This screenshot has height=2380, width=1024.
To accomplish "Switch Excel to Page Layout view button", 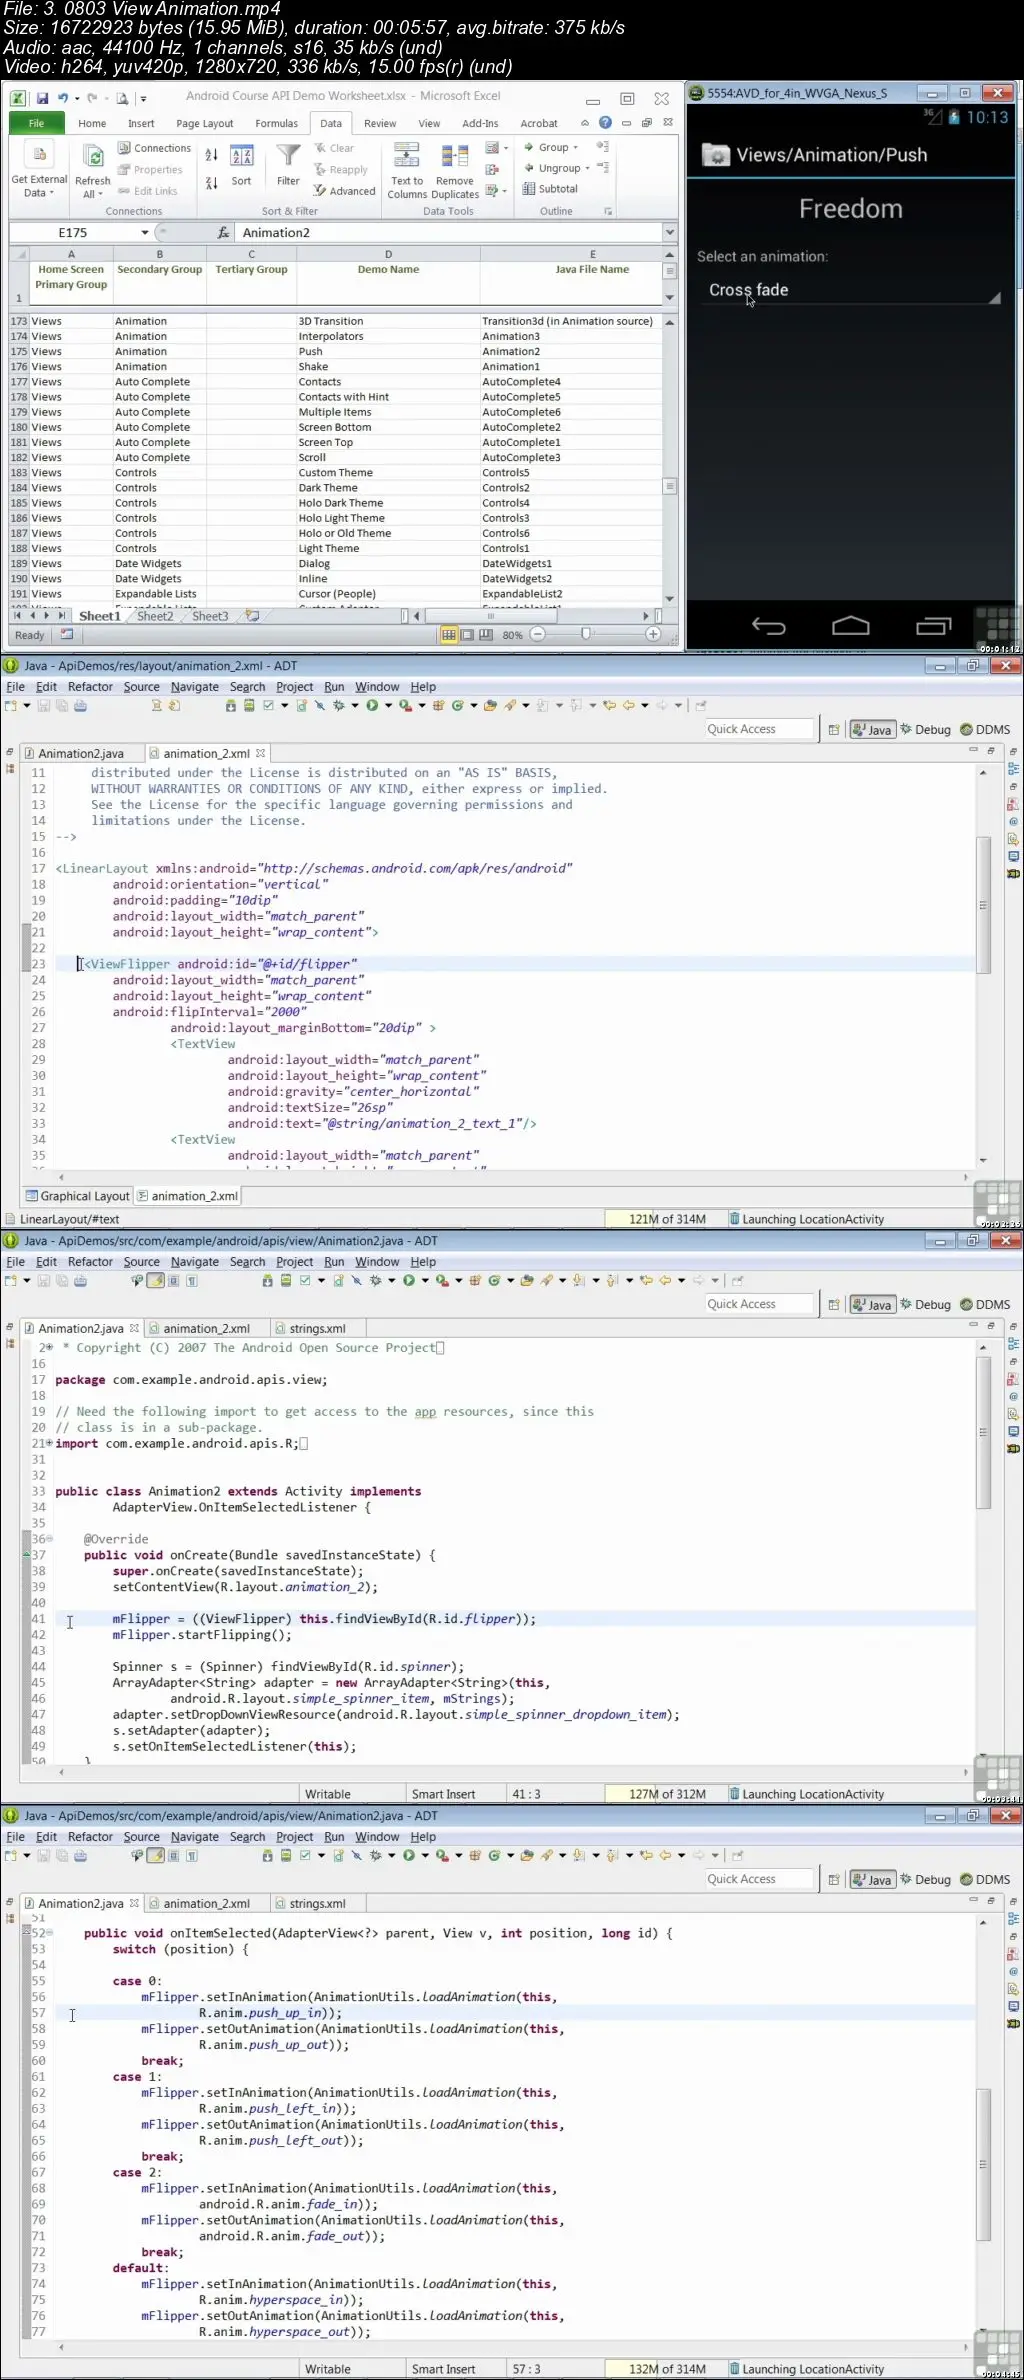I will coord(467,635).
